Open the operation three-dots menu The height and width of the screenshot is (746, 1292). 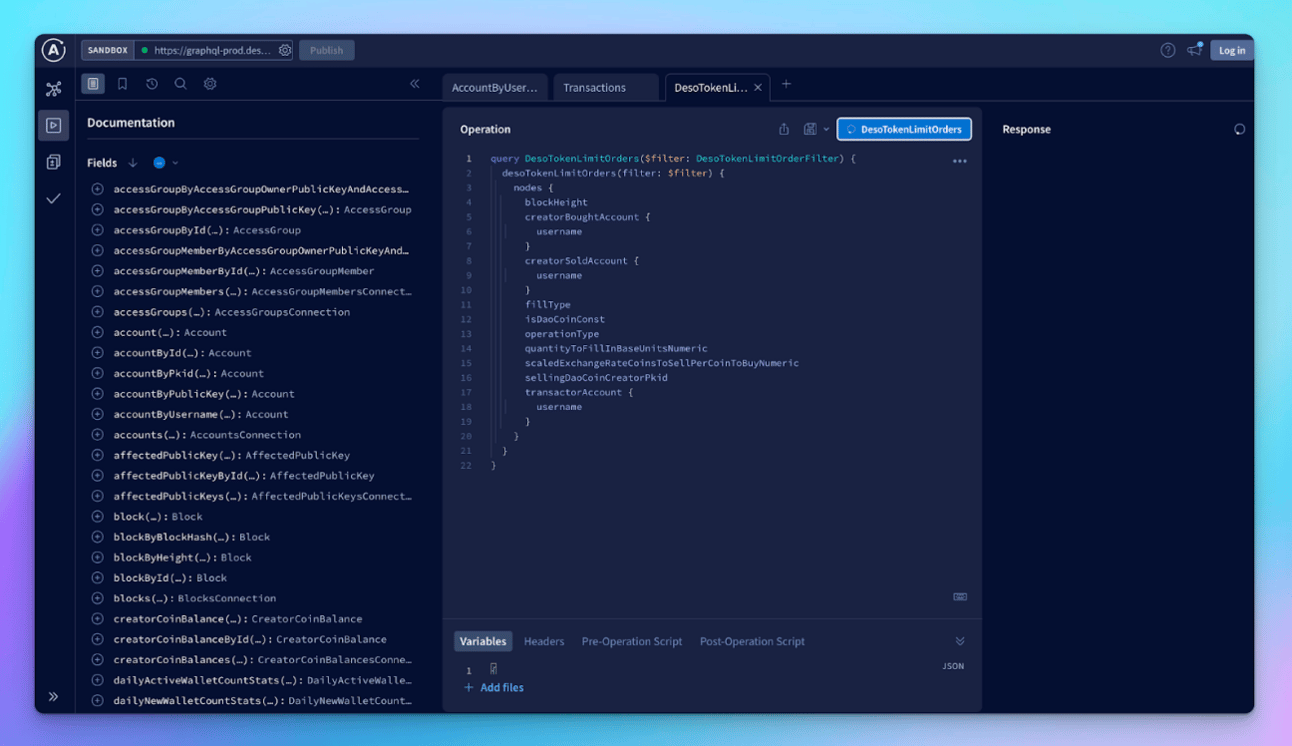tap(960, 161)
